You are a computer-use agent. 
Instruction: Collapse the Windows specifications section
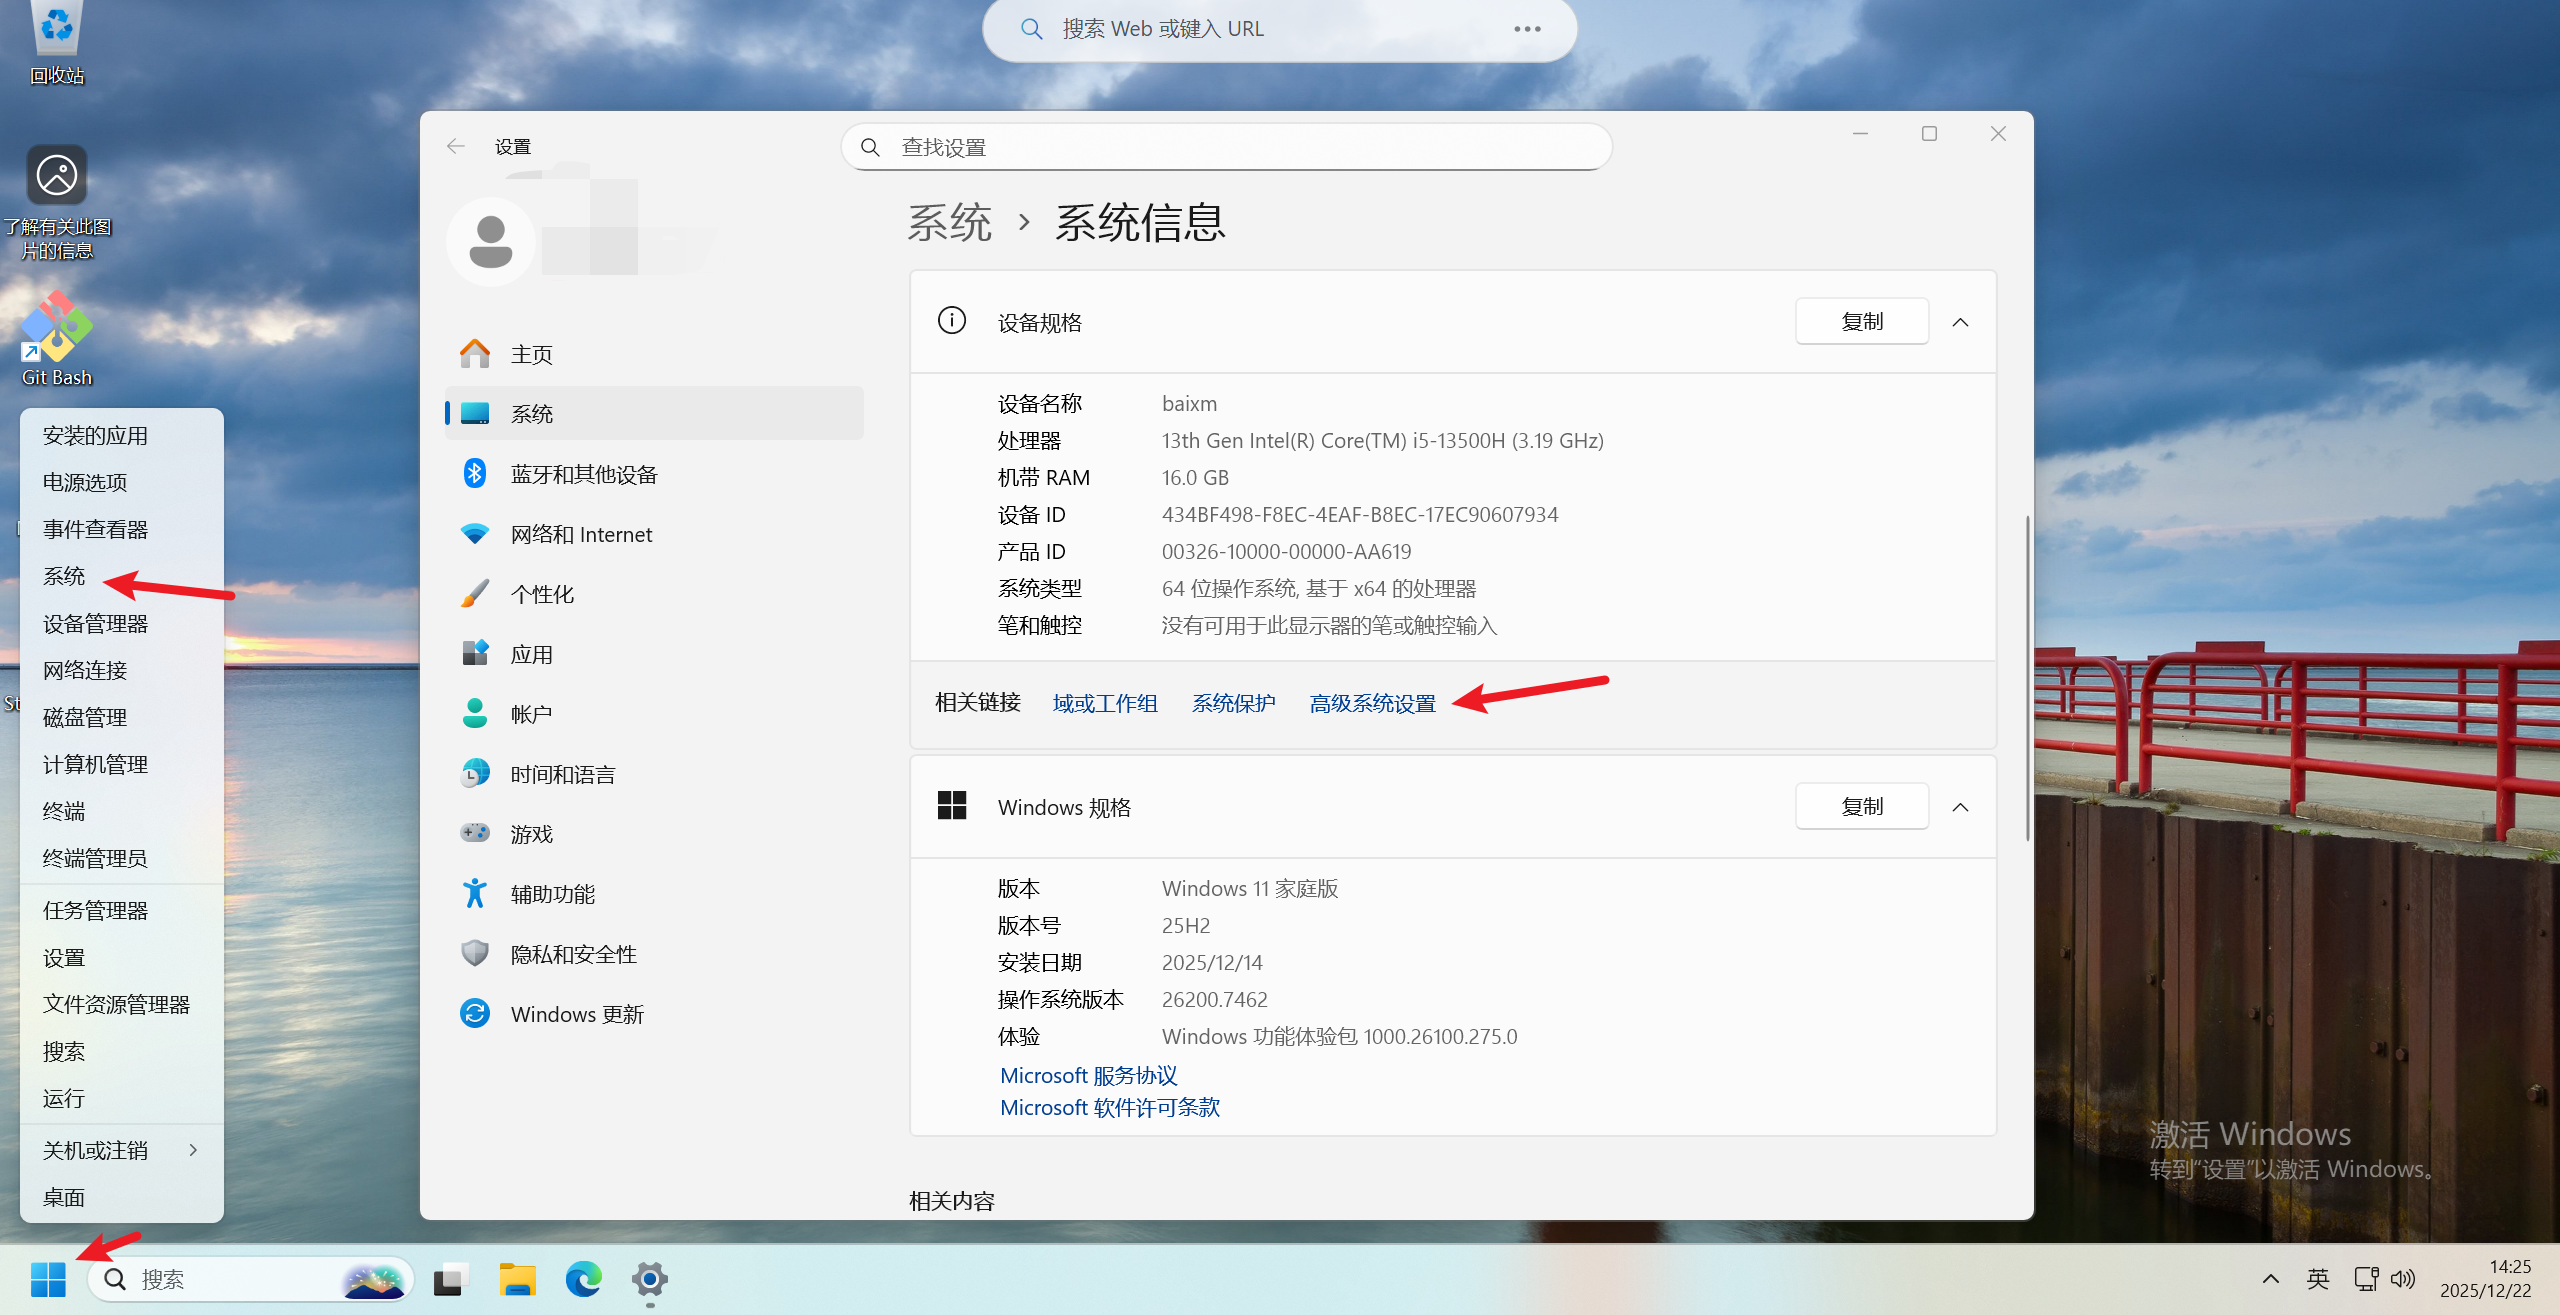(x=1960, y=807)
